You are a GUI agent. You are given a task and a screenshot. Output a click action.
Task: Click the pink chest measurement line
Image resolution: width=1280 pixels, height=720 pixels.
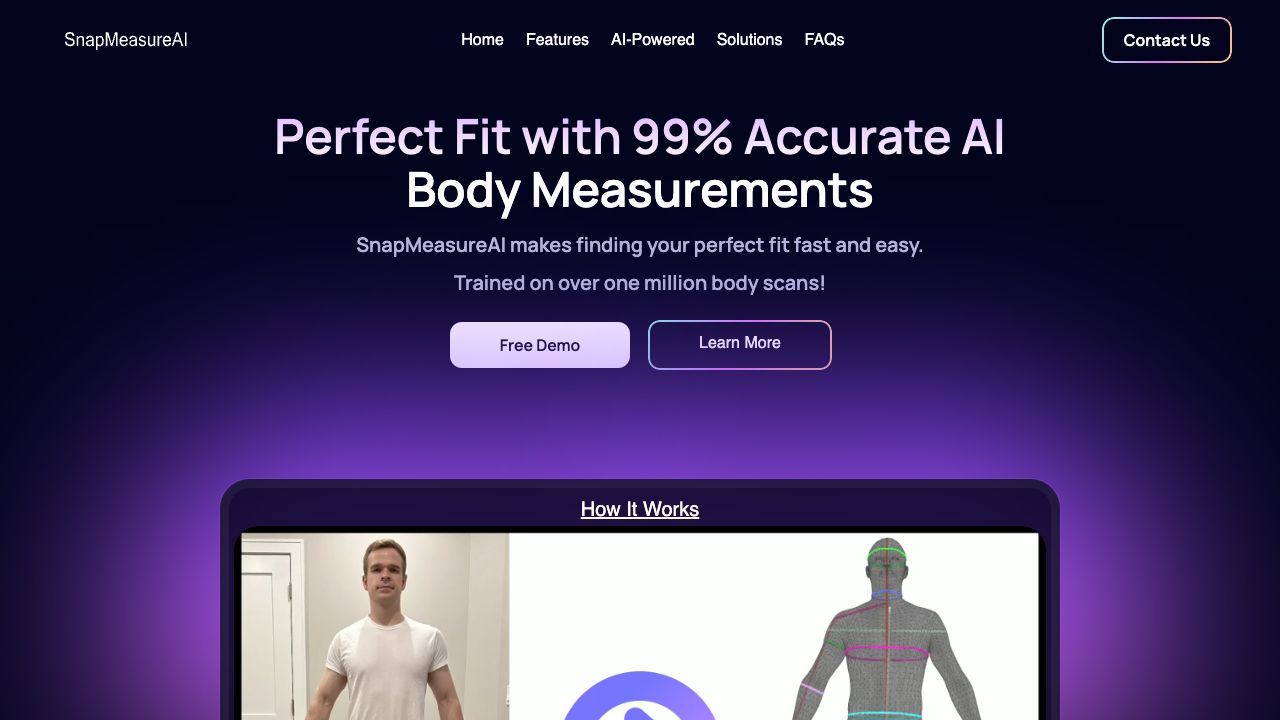887,653
